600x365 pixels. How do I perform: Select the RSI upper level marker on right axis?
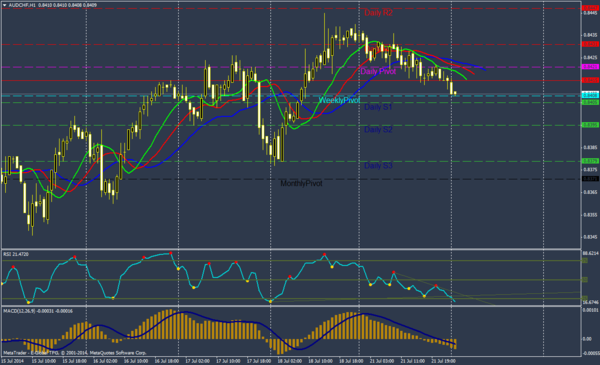tap(585, 261)
